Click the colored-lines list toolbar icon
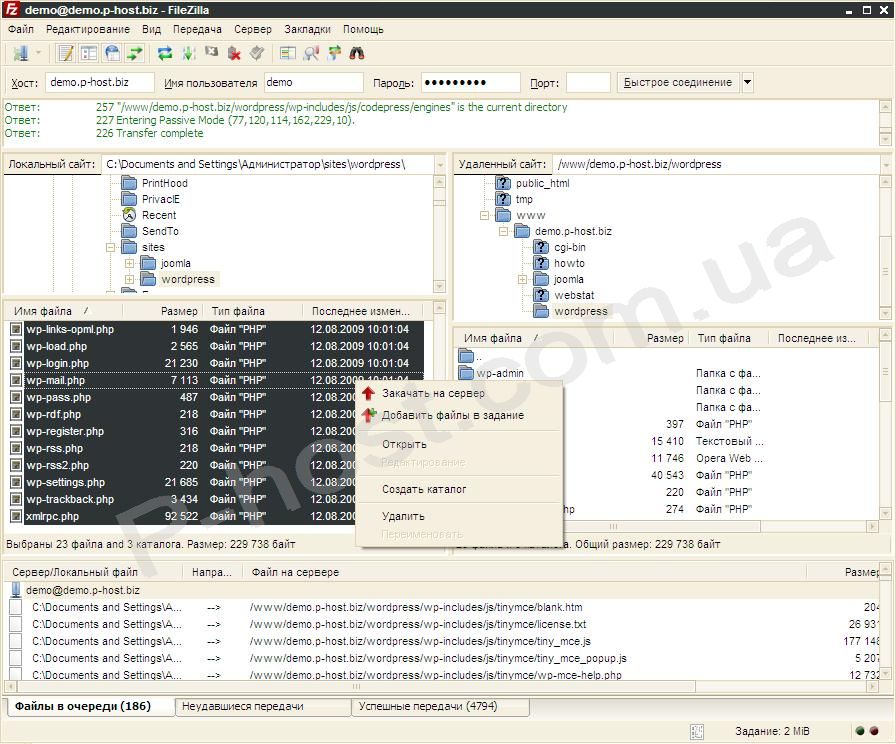Screen dimensions: 896x744 tap(287, 54)
